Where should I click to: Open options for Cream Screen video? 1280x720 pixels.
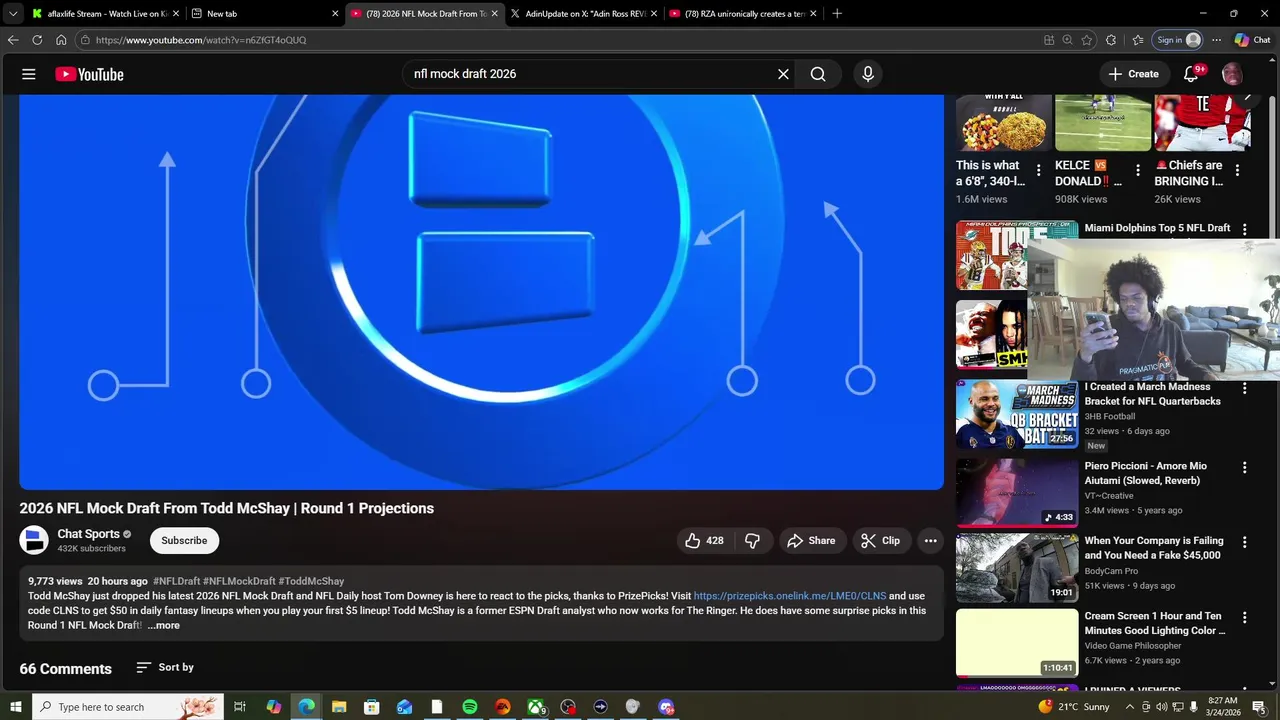[x=1245, y=618]
